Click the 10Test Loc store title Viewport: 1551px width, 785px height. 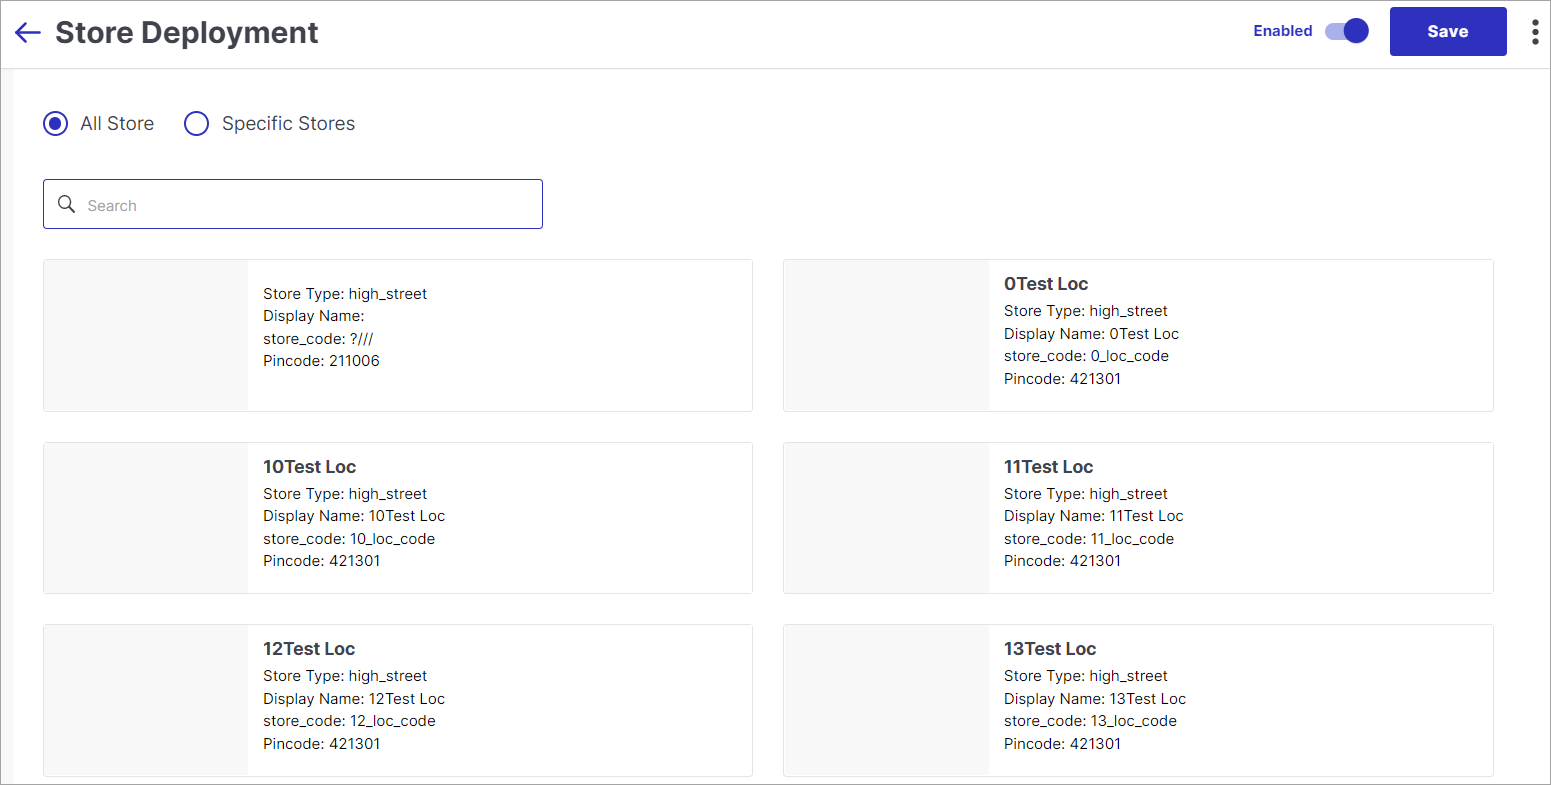click(310, 467)
